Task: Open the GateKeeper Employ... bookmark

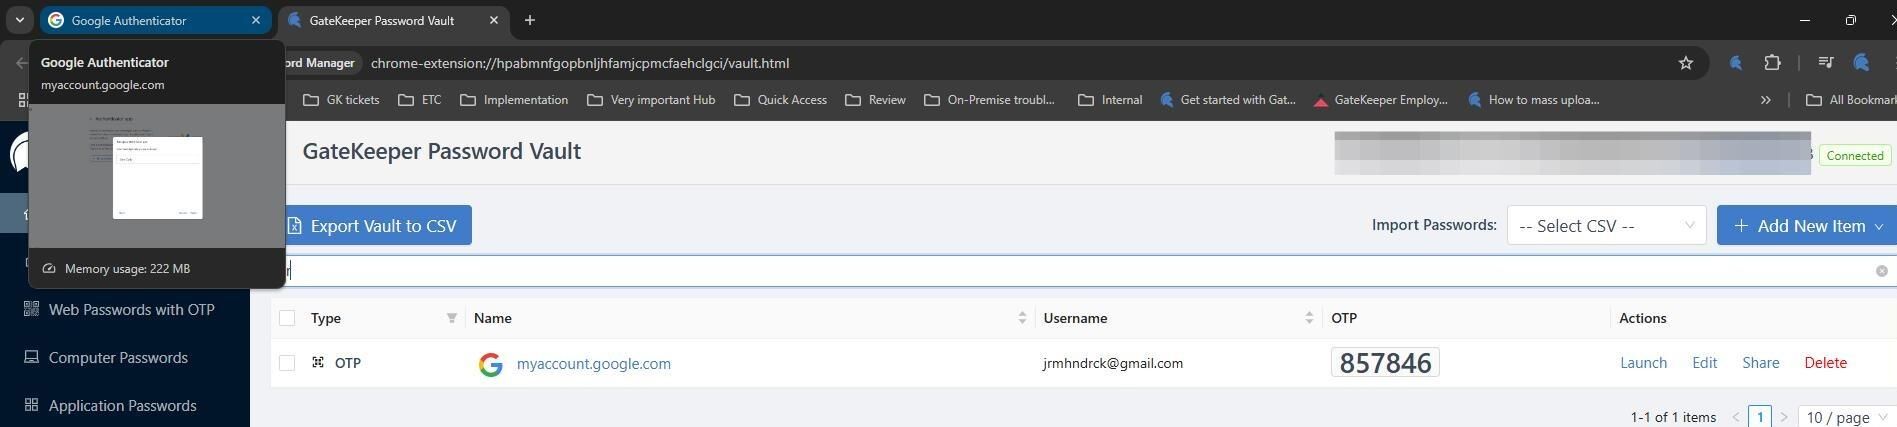Action: point(1380,100)
